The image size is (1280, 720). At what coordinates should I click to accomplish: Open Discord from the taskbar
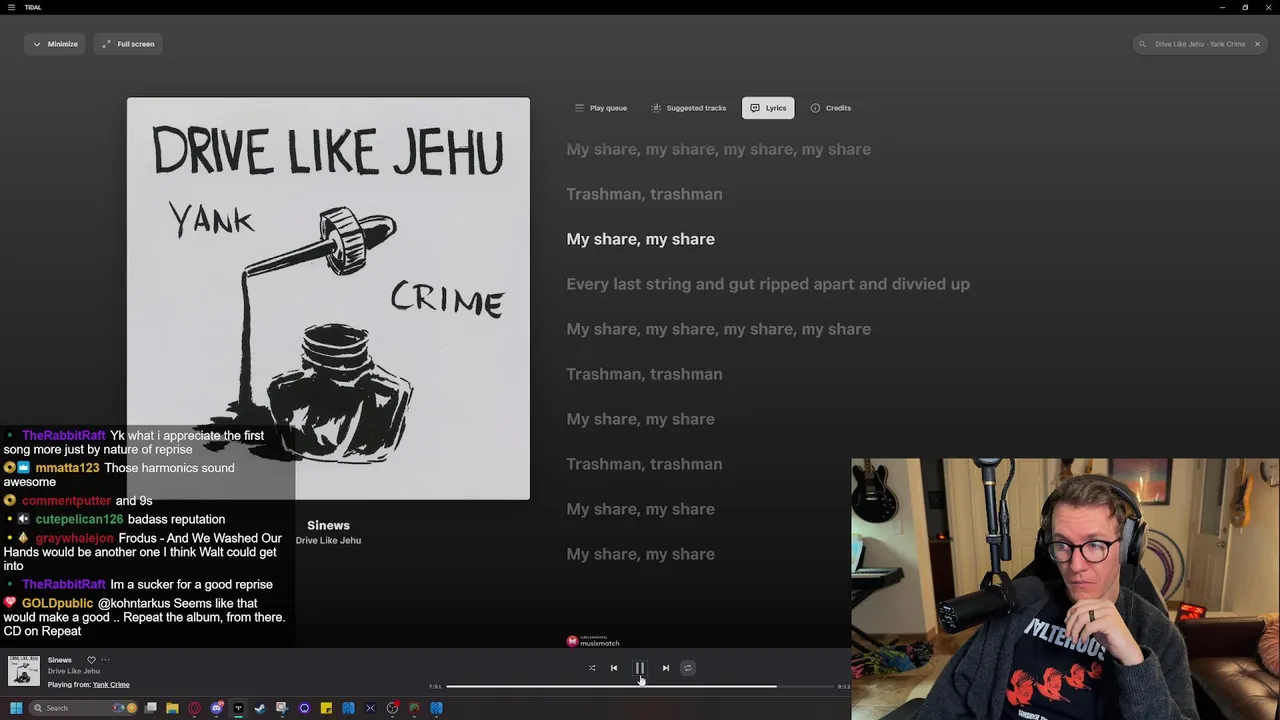(x=216, y=708)
